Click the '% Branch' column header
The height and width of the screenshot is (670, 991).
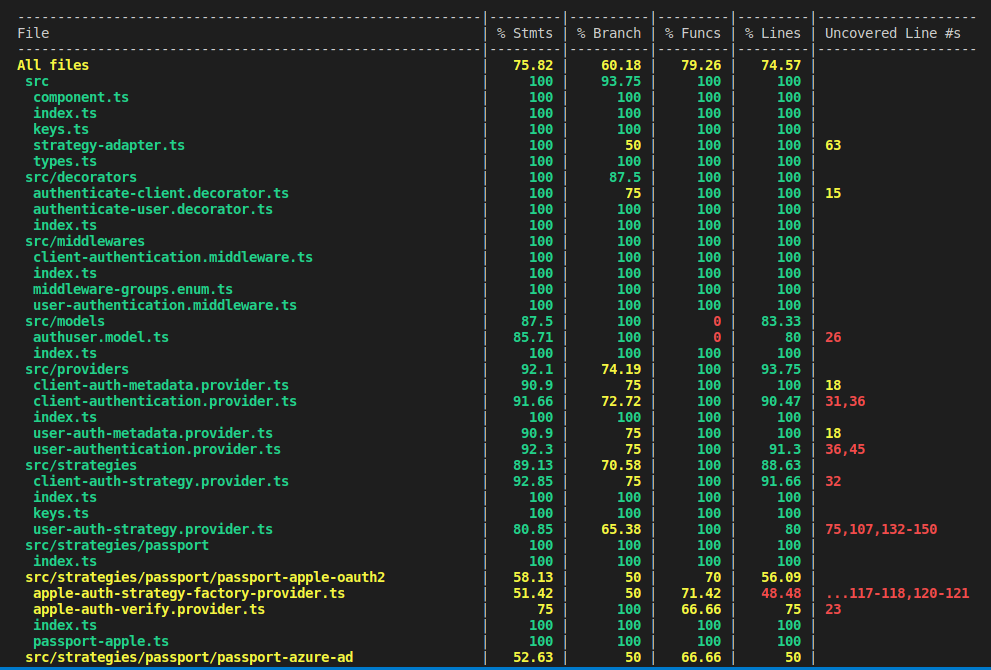[609, 34]
